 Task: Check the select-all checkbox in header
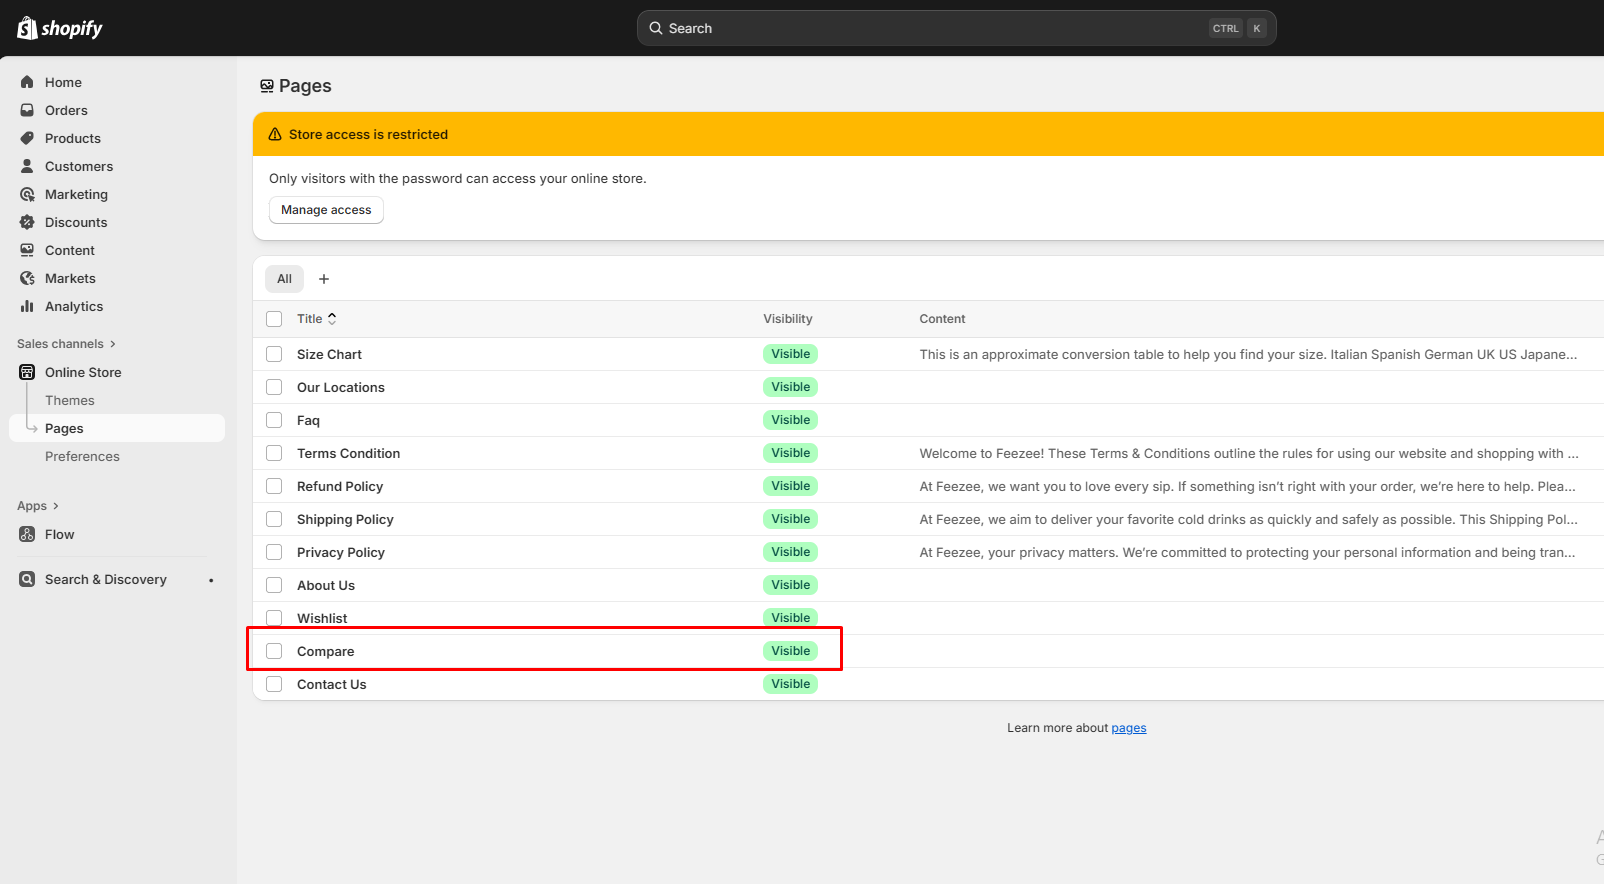coord(274,319)
